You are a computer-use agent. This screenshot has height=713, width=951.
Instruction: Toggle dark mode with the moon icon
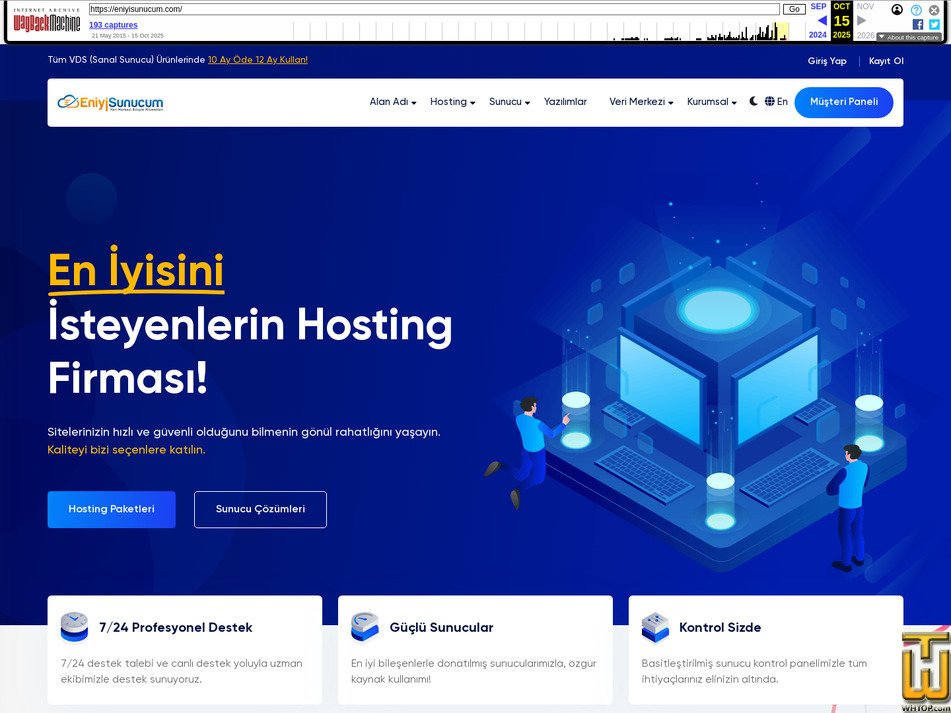click(x=753, y=101)
